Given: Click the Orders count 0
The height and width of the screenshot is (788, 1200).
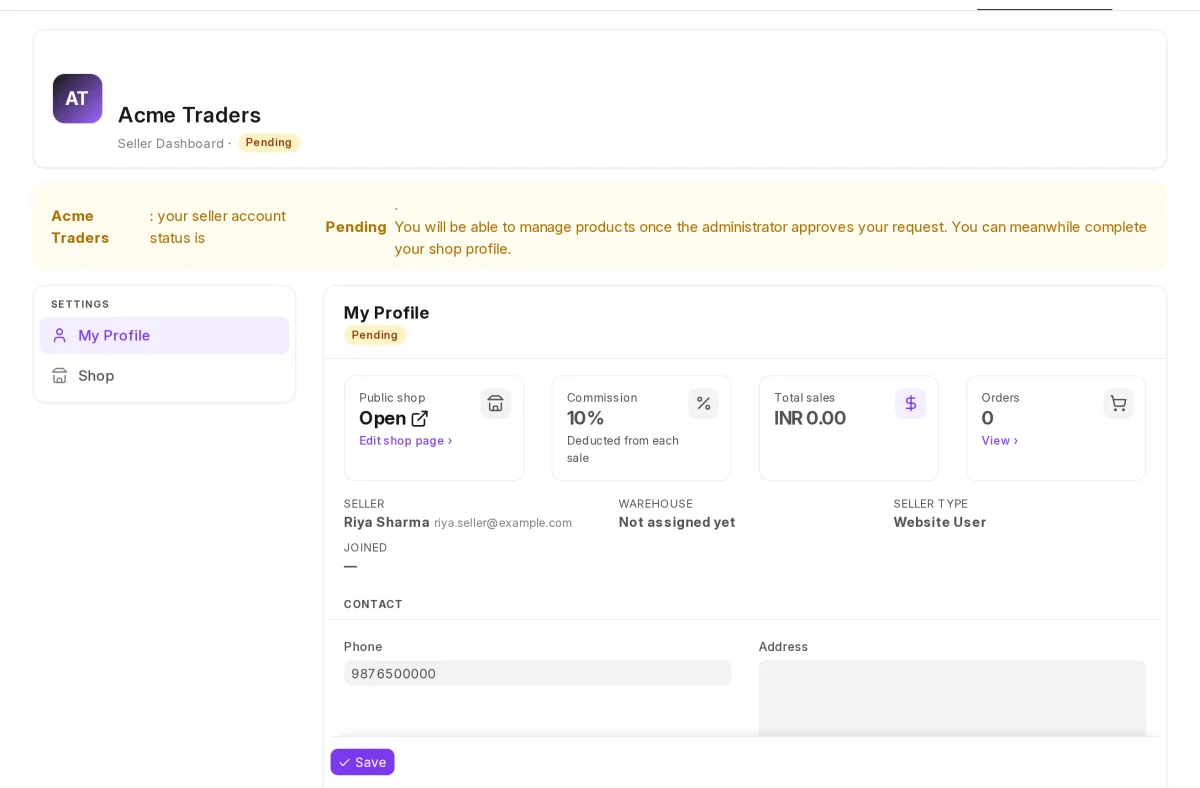Looking at the screenshot, I should coord(987,418).
